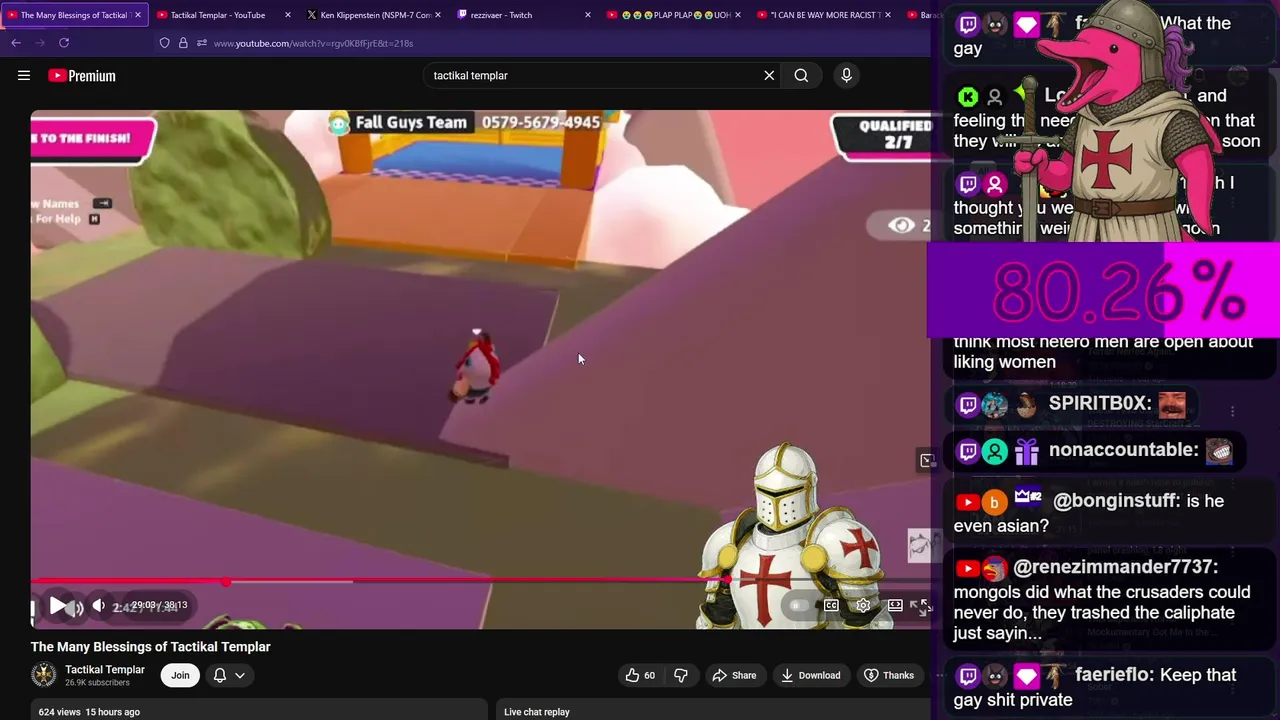Close the Ken Klippenstein tab
This screenshot has width=1280, height=720.
click(438, 15)
